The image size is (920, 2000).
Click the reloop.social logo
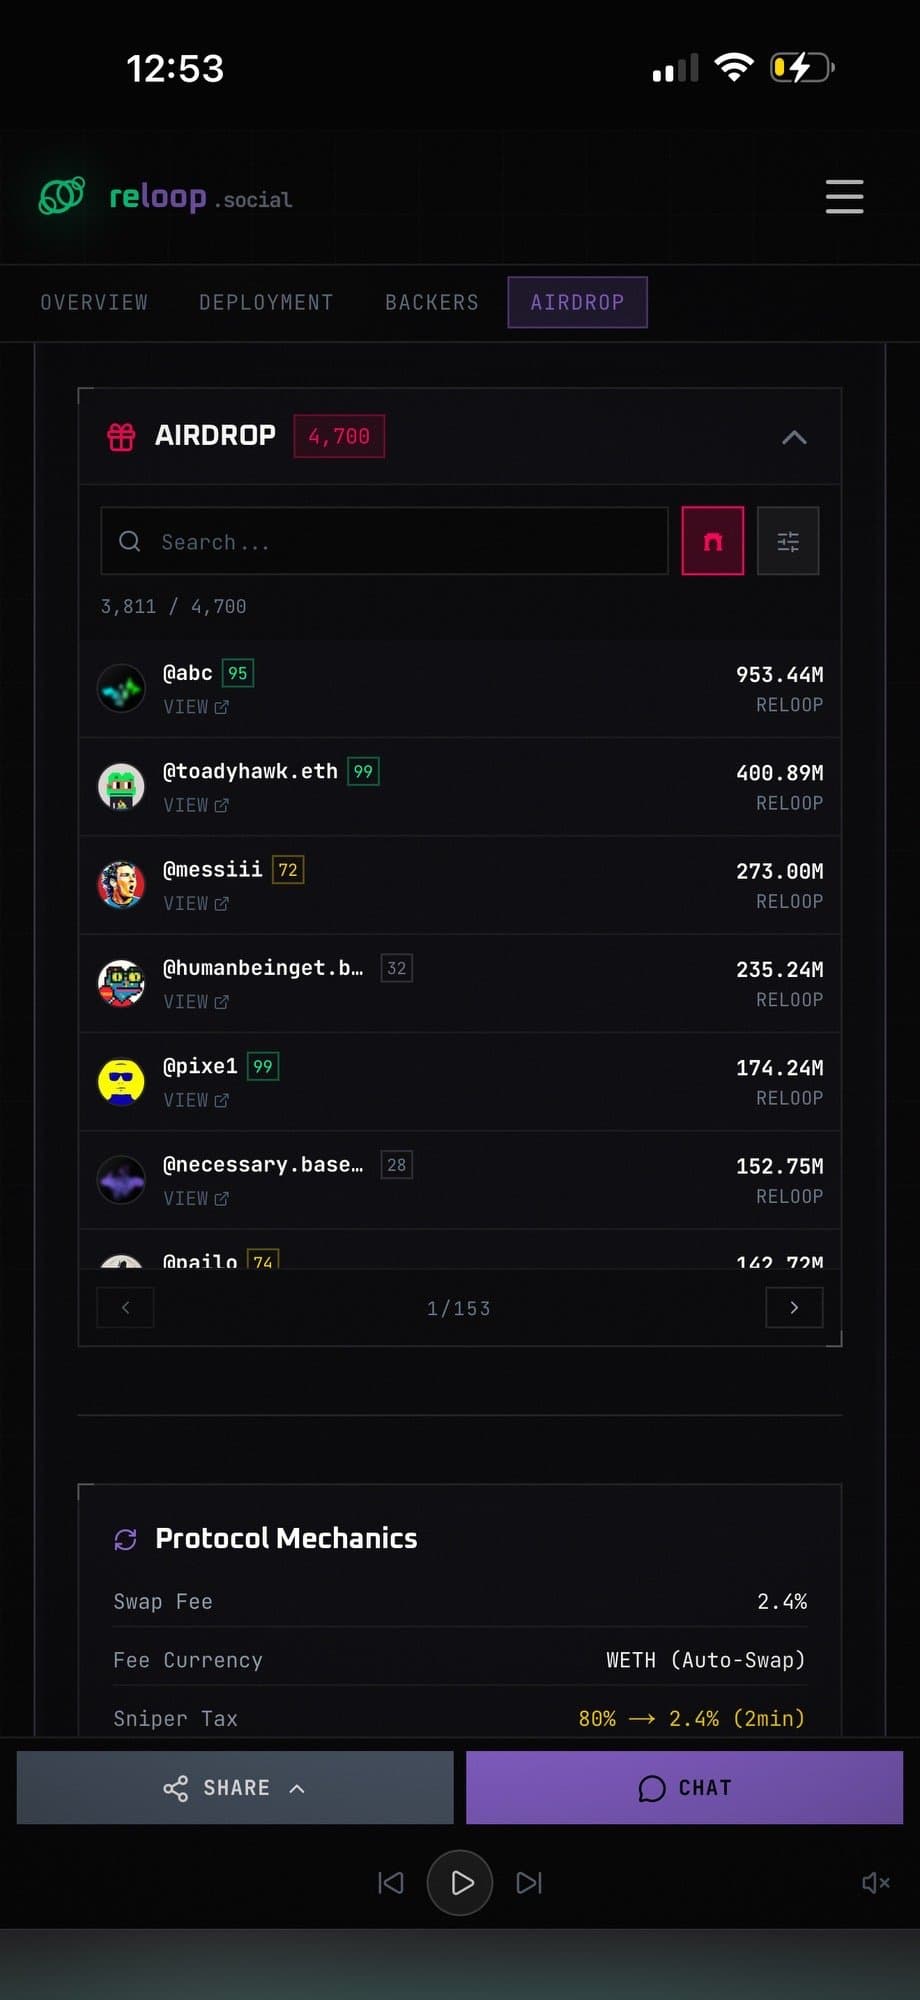tap(166, 197)
